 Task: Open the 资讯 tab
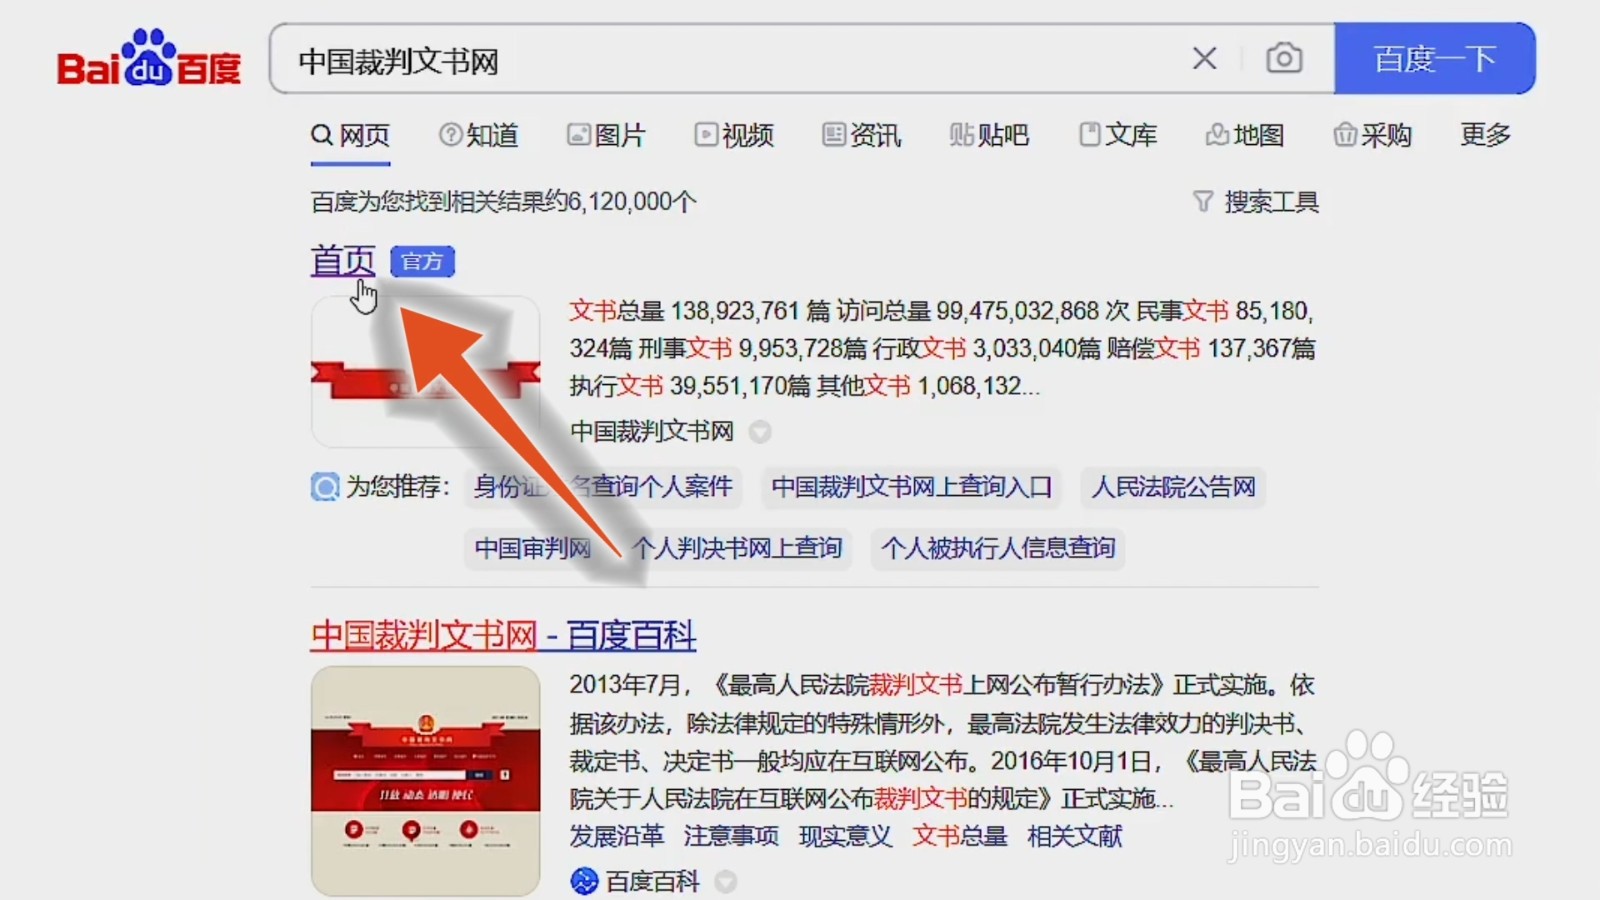tap(862, 135)
